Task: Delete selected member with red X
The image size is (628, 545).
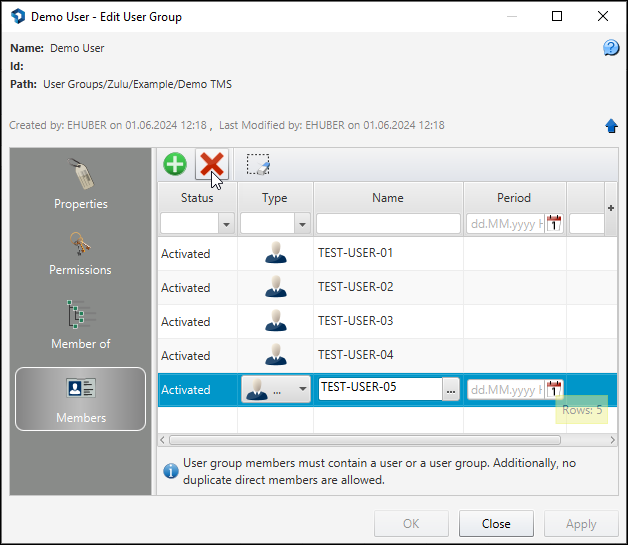Action: [212, 164]
